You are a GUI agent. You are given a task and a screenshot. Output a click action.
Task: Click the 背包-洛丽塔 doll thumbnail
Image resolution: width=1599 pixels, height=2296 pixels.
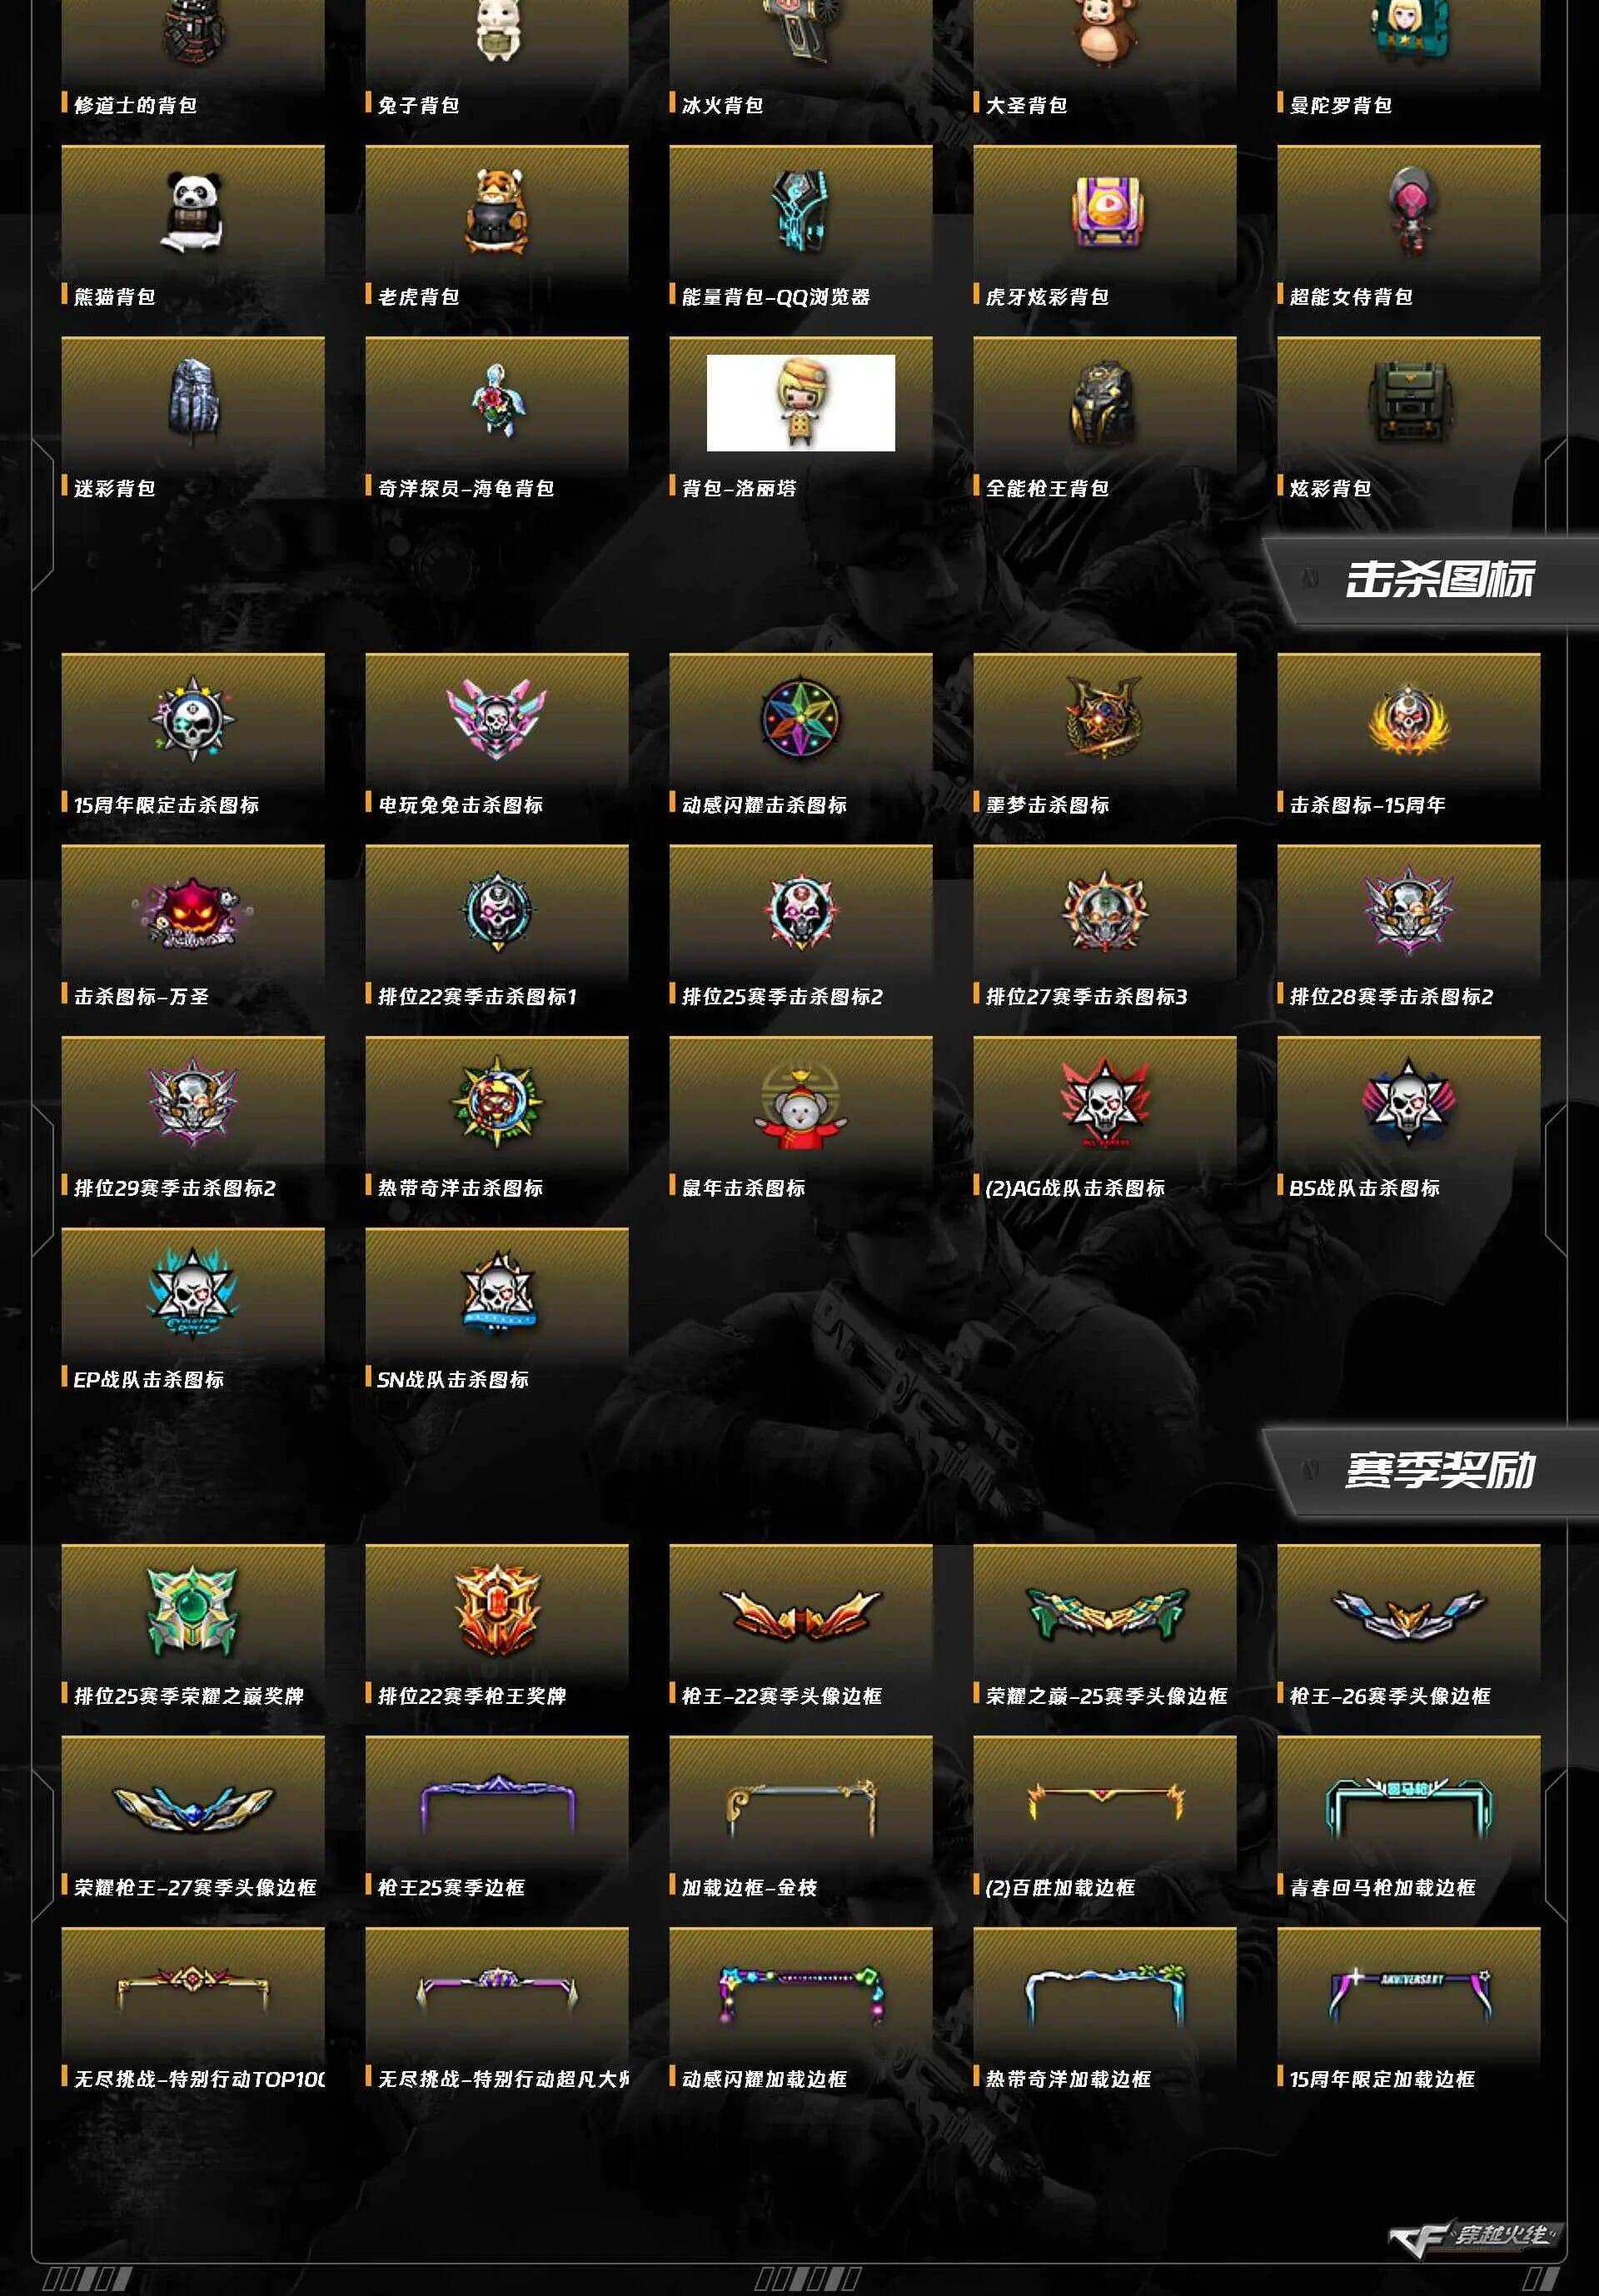tap(801, 403)
